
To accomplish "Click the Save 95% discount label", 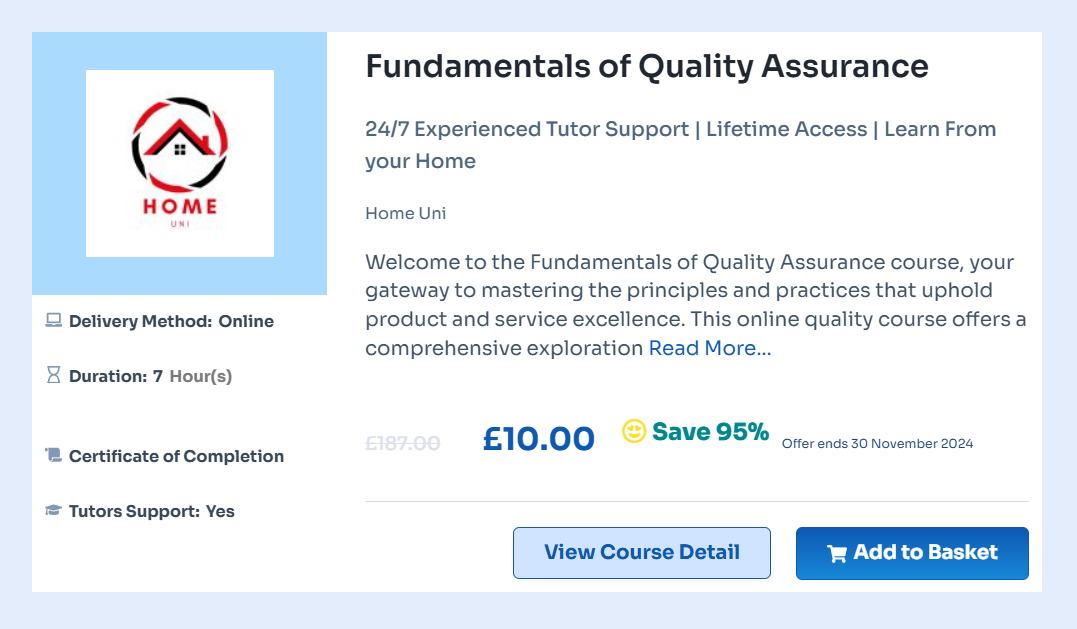I will [710, 432].
